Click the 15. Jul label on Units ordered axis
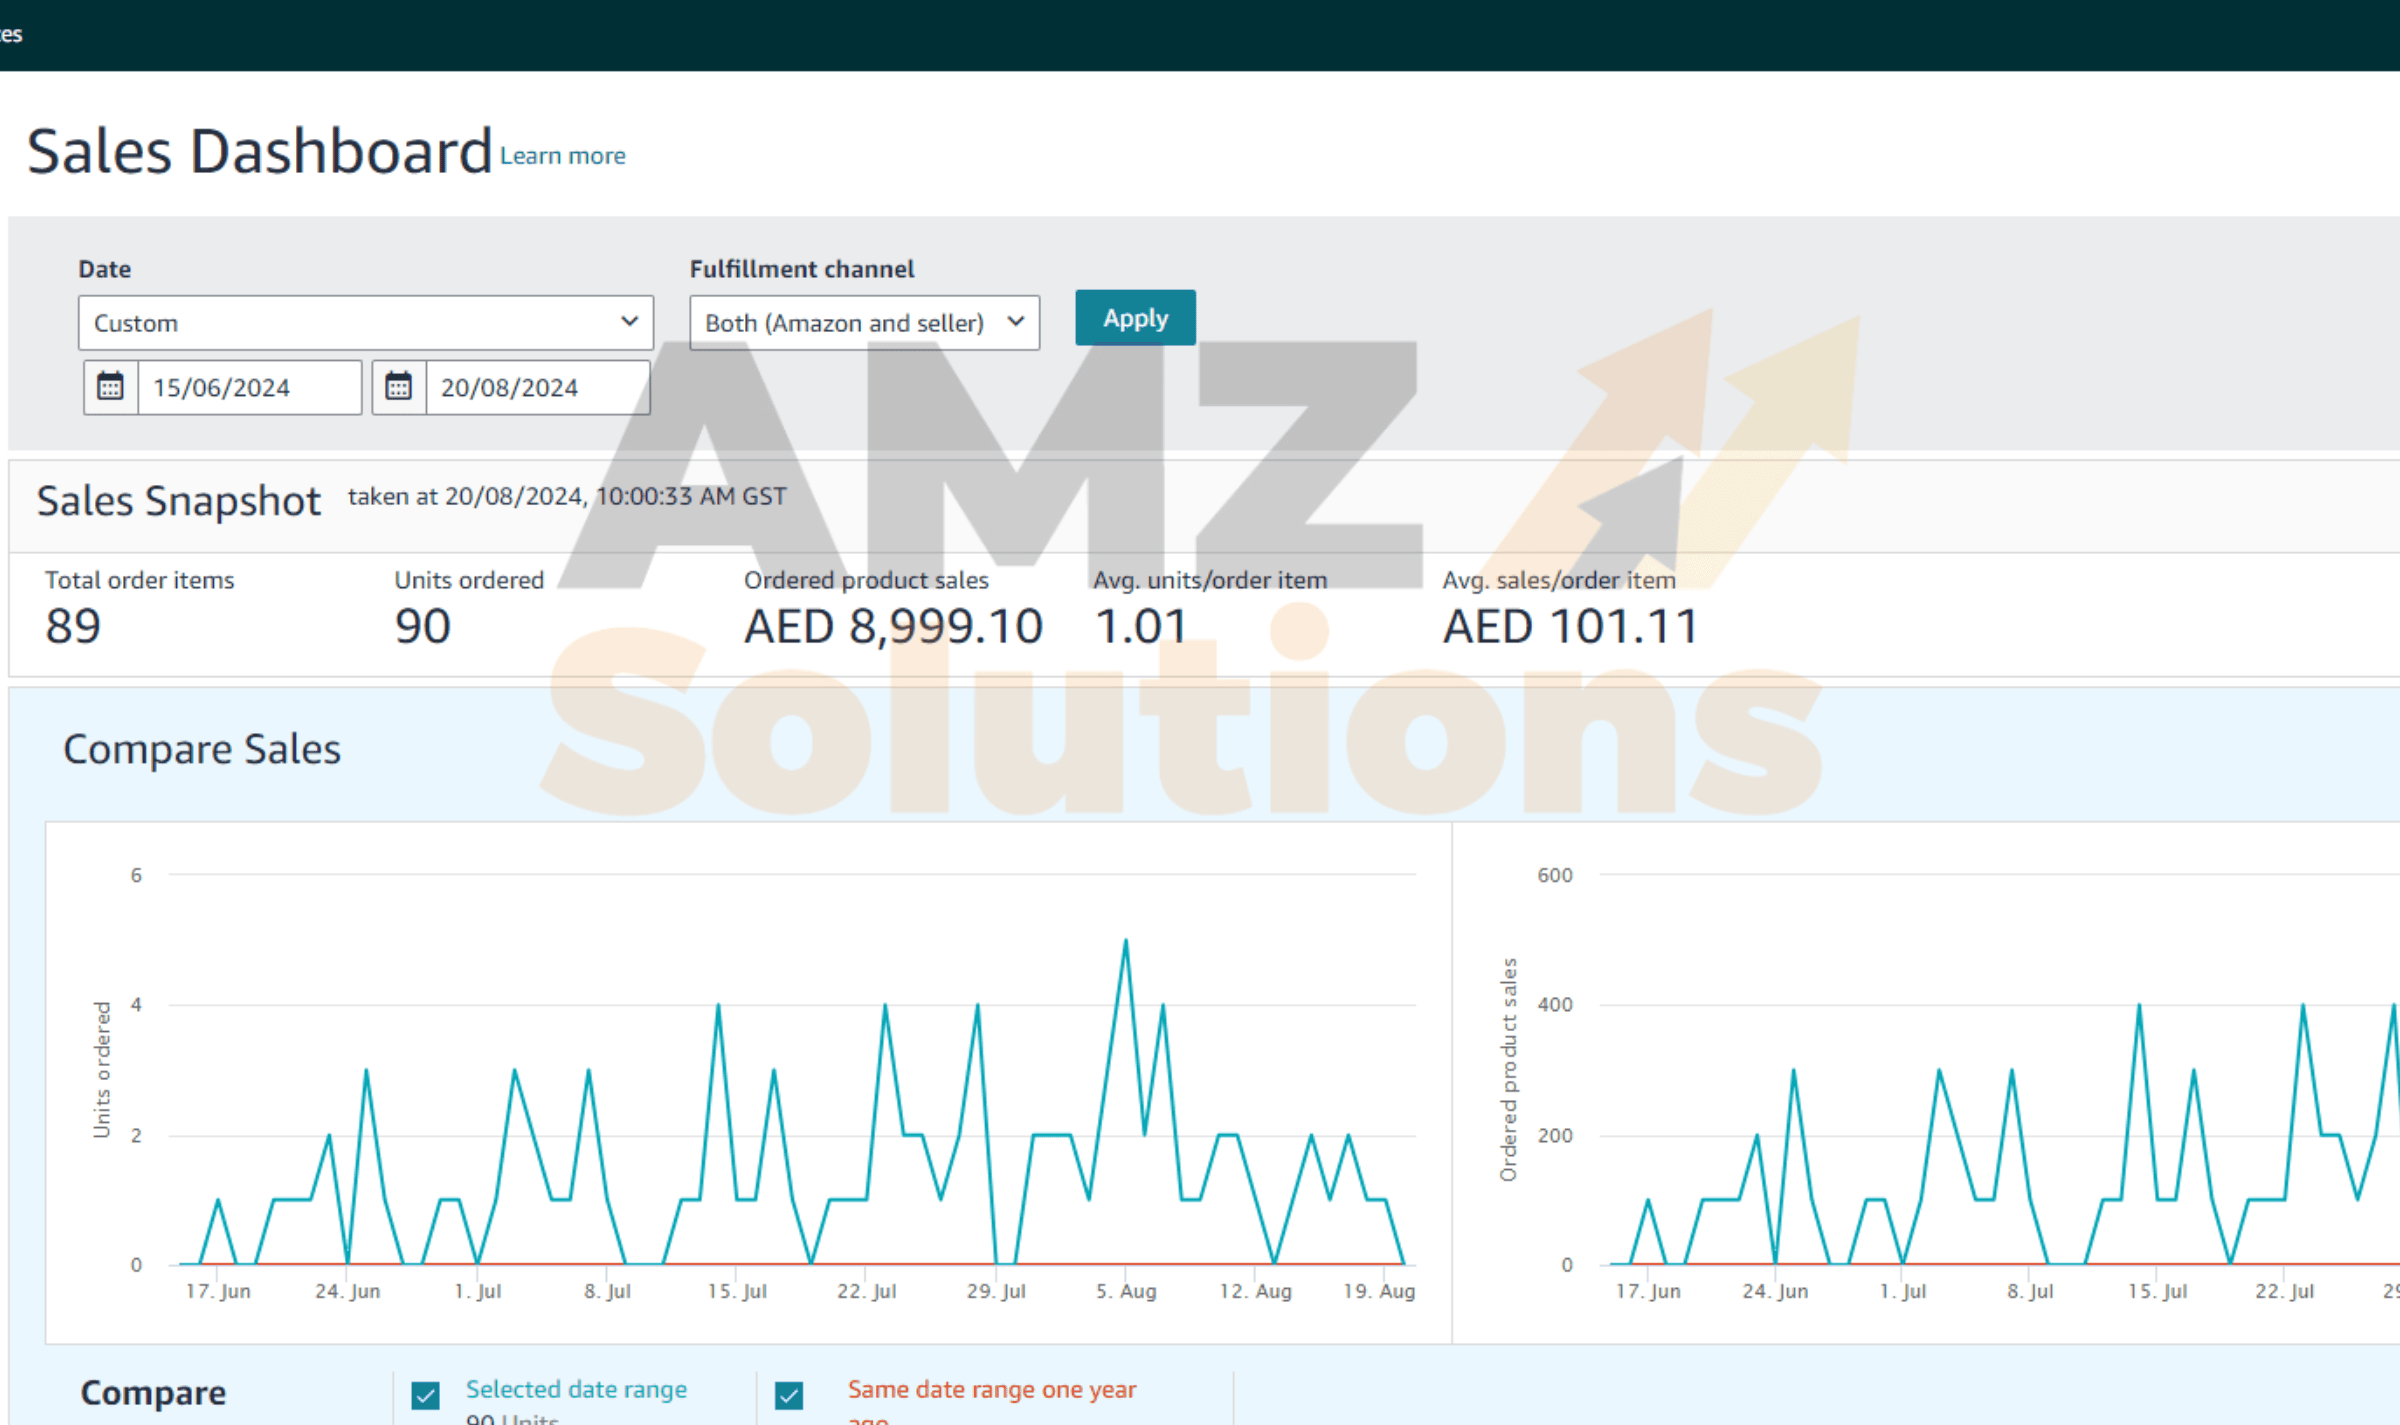Viewport: 2400px width, 1425px height. point(737,1291)
